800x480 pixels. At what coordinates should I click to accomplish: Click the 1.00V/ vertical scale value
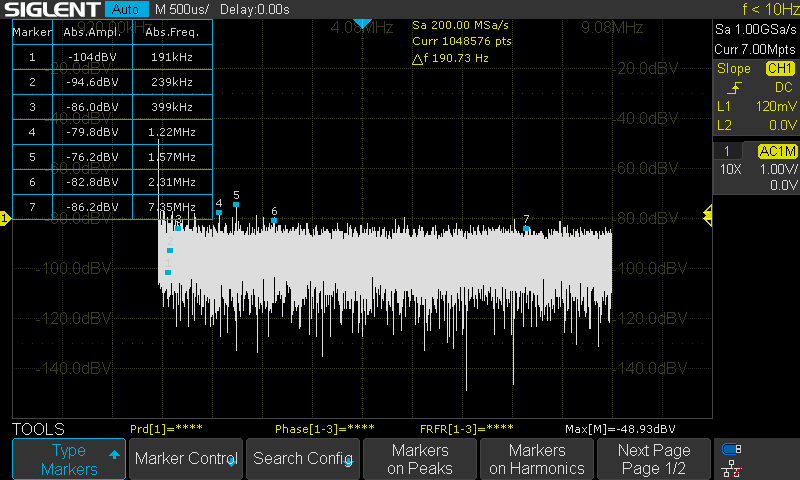pos(778,169)
